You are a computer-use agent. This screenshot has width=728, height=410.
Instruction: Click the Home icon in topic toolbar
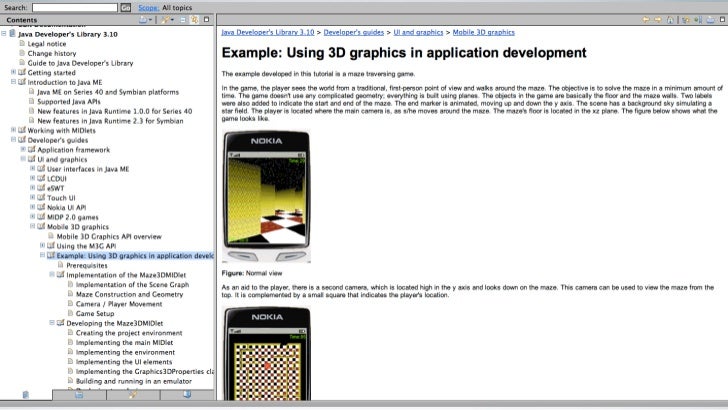click(670, 20)
